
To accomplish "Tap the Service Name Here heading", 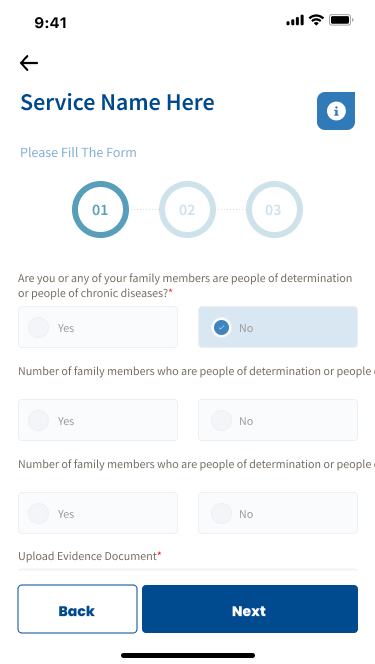I will coord(117,102).
